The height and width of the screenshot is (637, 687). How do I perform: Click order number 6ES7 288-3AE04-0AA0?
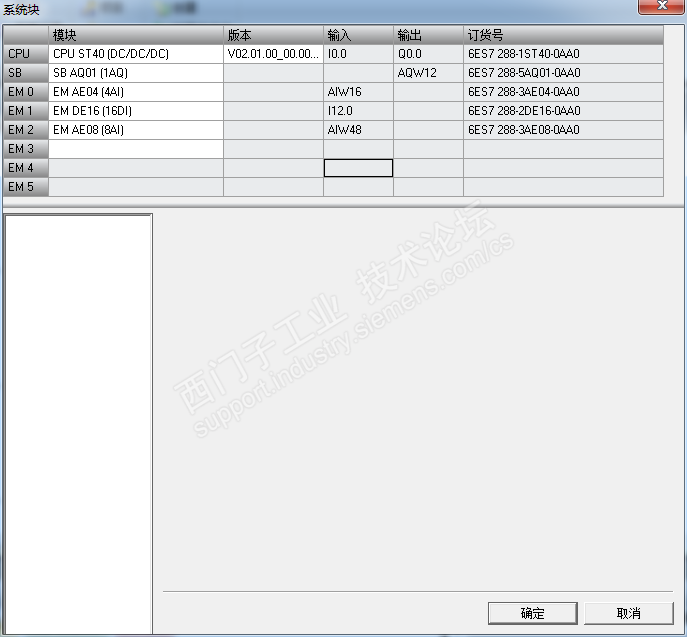(563, 92)
